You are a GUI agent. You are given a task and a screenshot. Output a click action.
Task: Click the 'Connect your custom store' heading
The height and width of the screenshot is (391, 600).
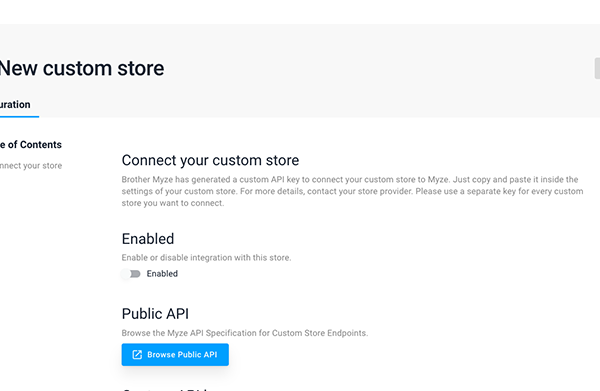pyautogui.click(x=210, y=160)
